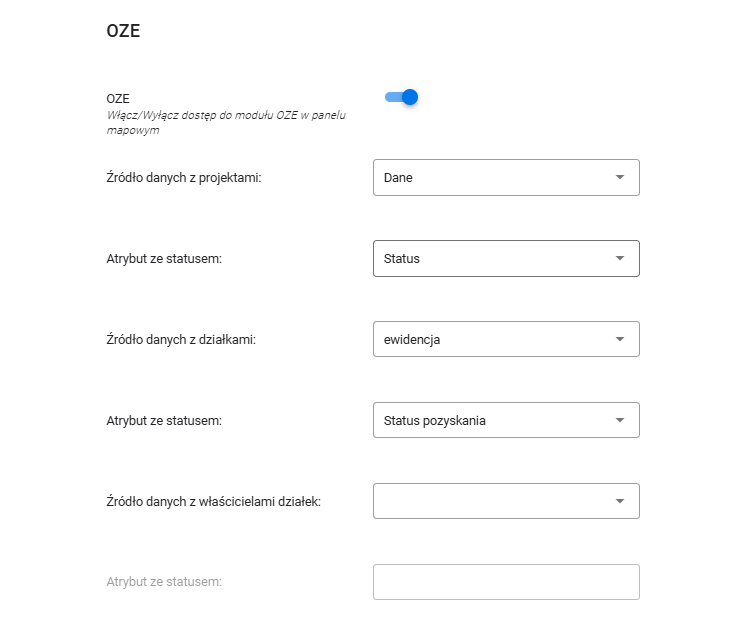Click the 'Źródło danych z właścicielami działek:' label
Viewport: 731px width, 627px height.
coord(213,502)
